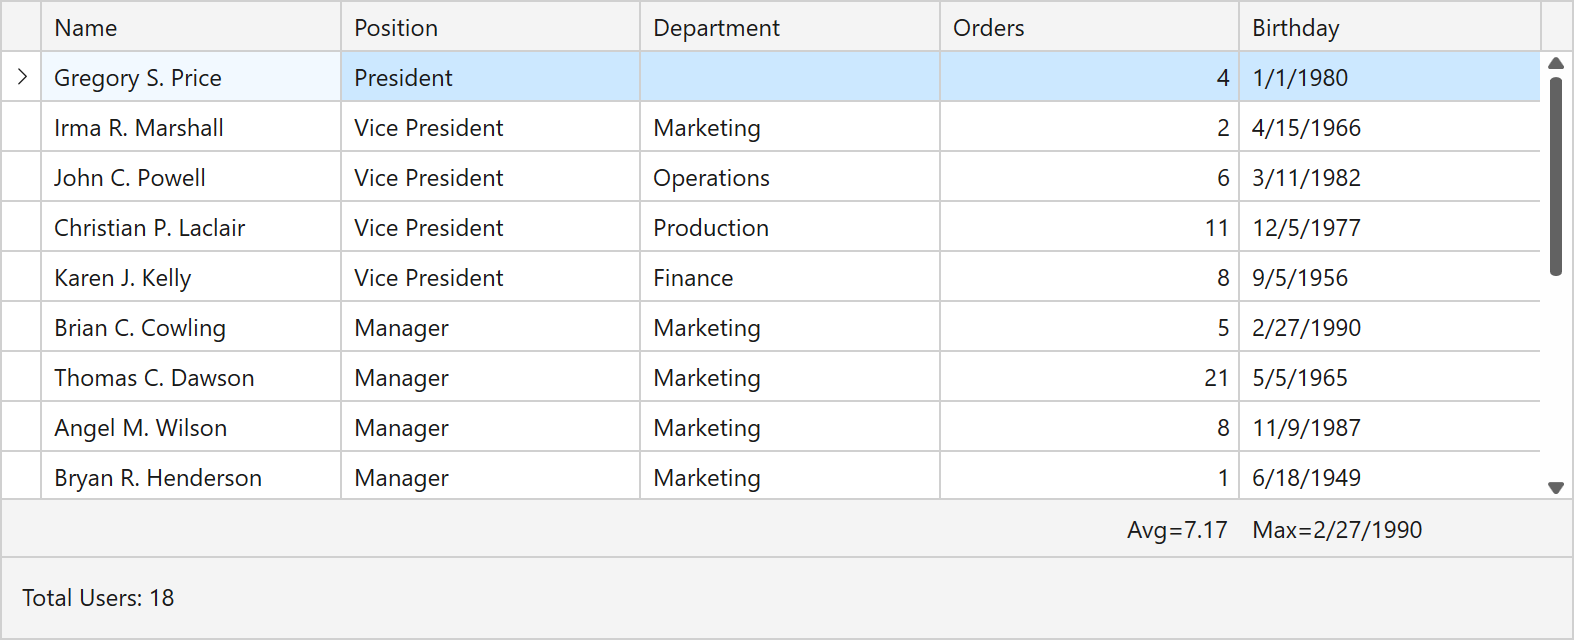Image resolution: width=1574 pixels, height=640 pixels.
Task: Click the scroll up arrow of the grid
Action: pyautogui.click(x=1555, y=64)
